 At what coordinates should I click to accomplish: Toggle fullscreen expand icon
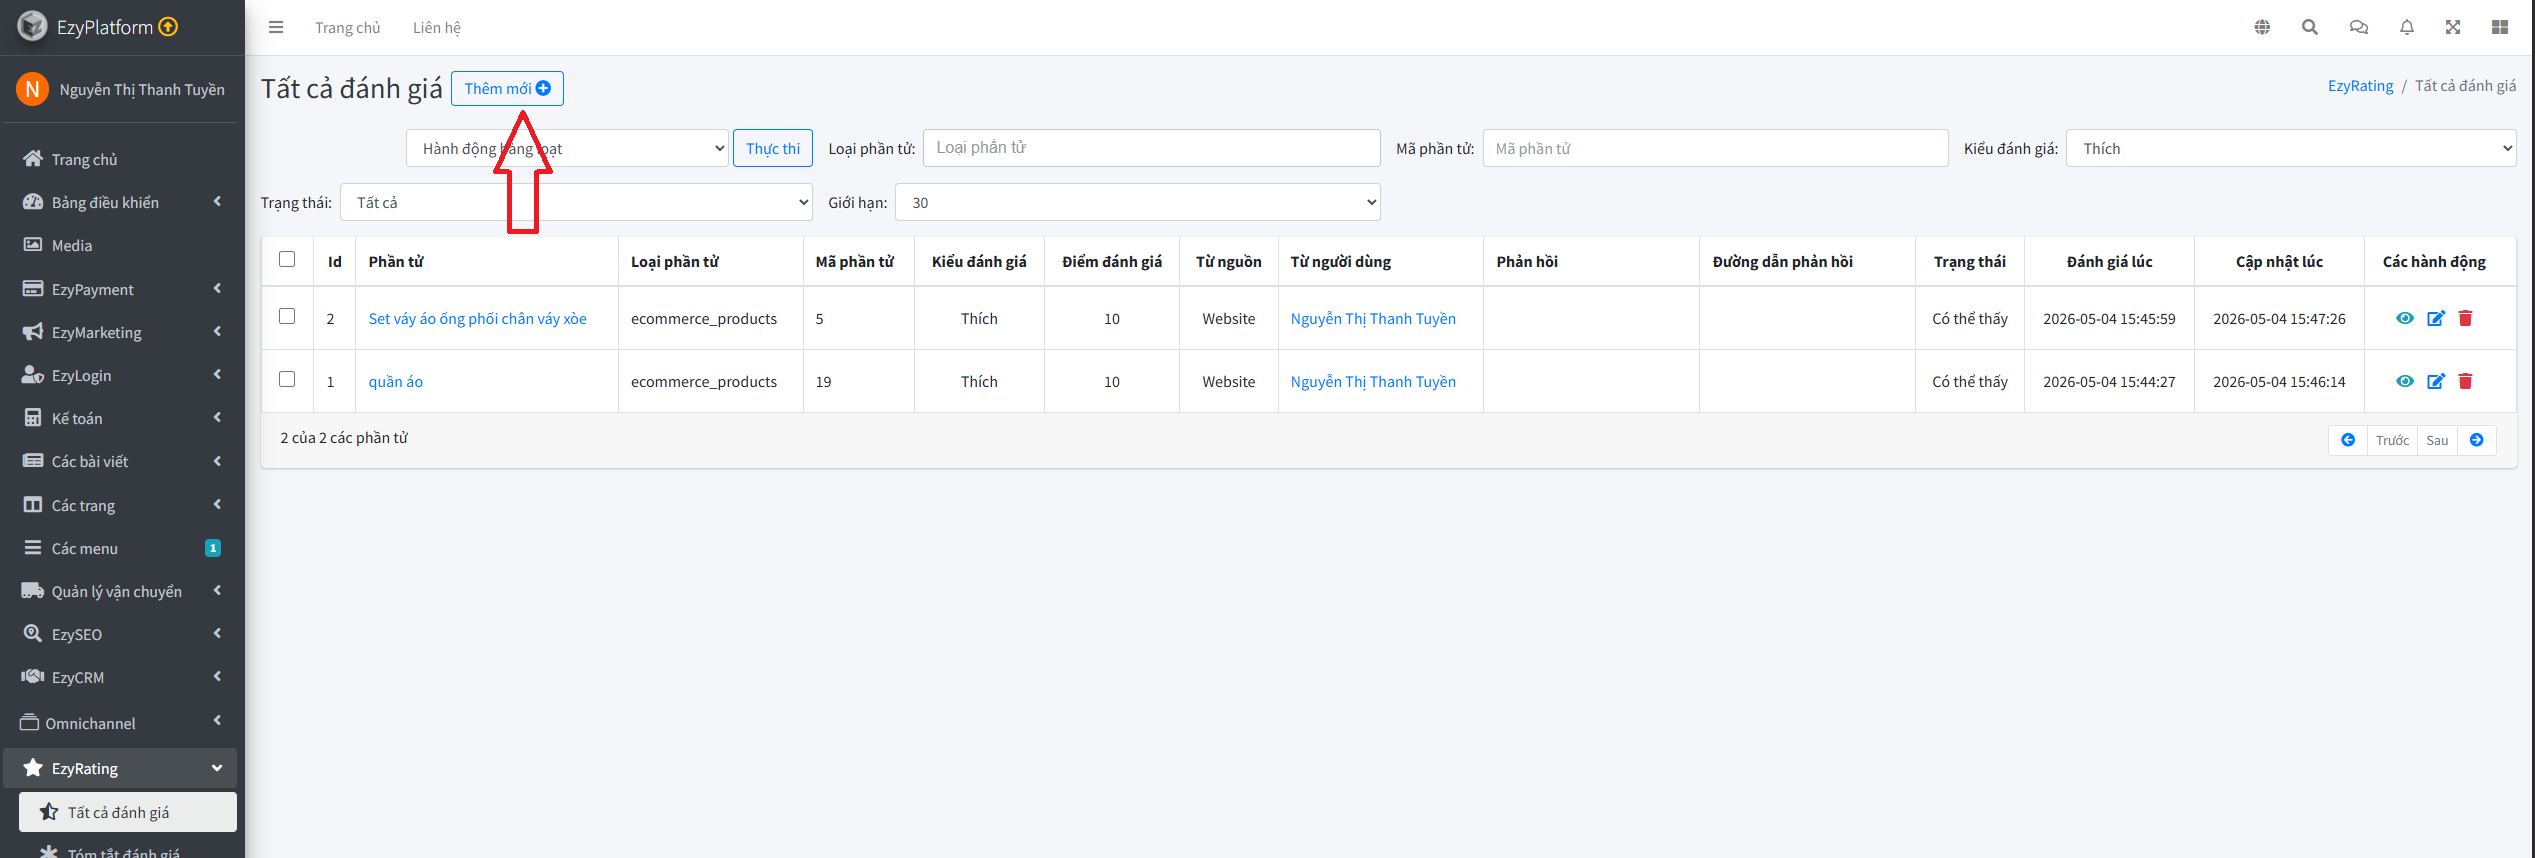coord(2453,27)
